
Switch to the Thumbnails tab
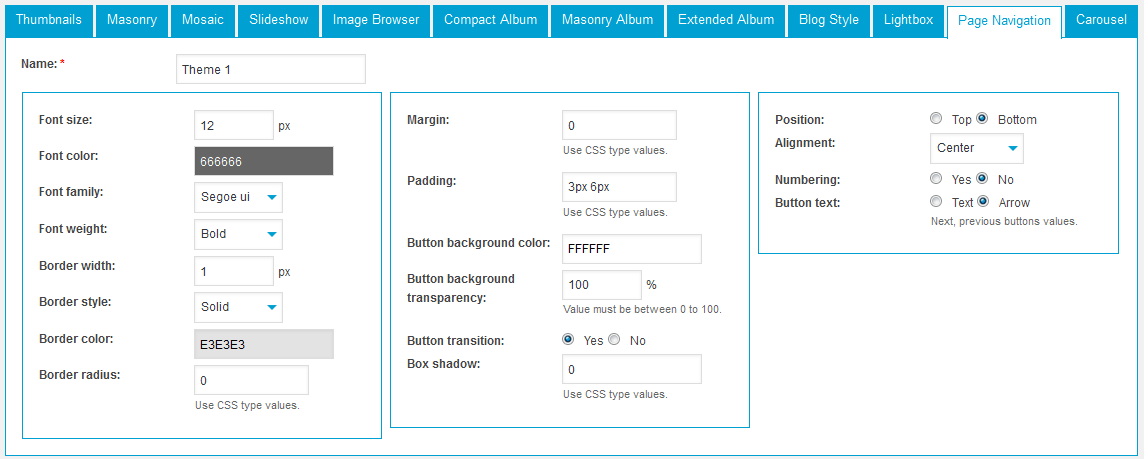49,20
